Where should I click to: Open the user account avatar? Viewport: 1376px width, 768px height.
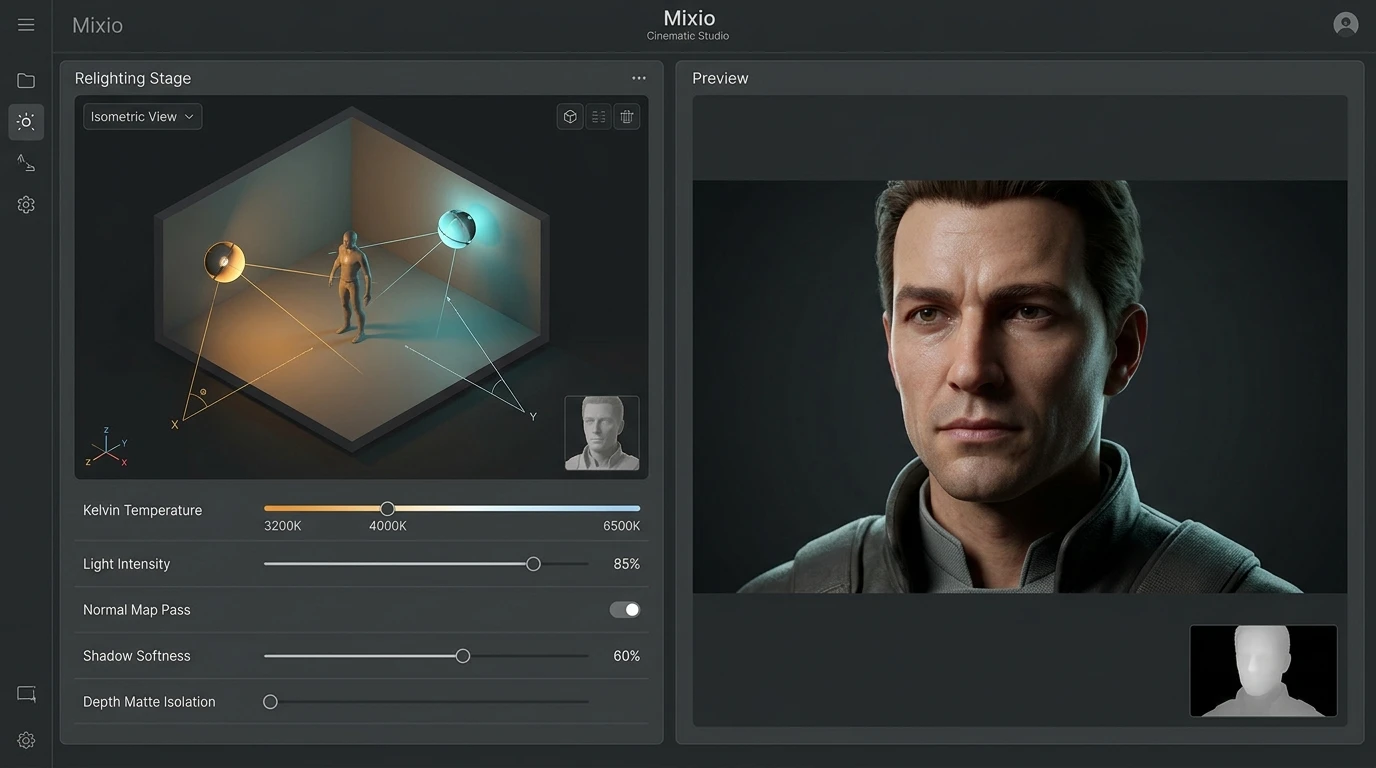coord(1346,24)
